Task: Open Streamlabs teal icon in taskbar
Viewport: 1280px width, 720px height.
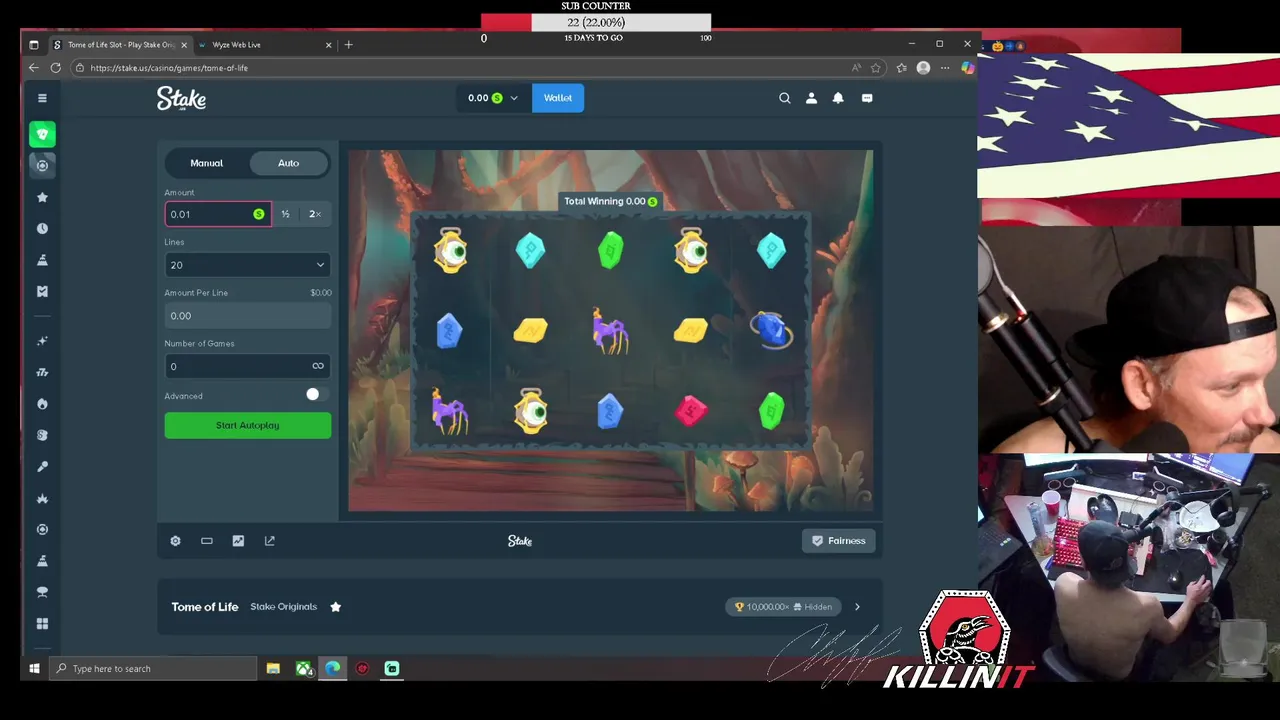Action: (392, 668)
